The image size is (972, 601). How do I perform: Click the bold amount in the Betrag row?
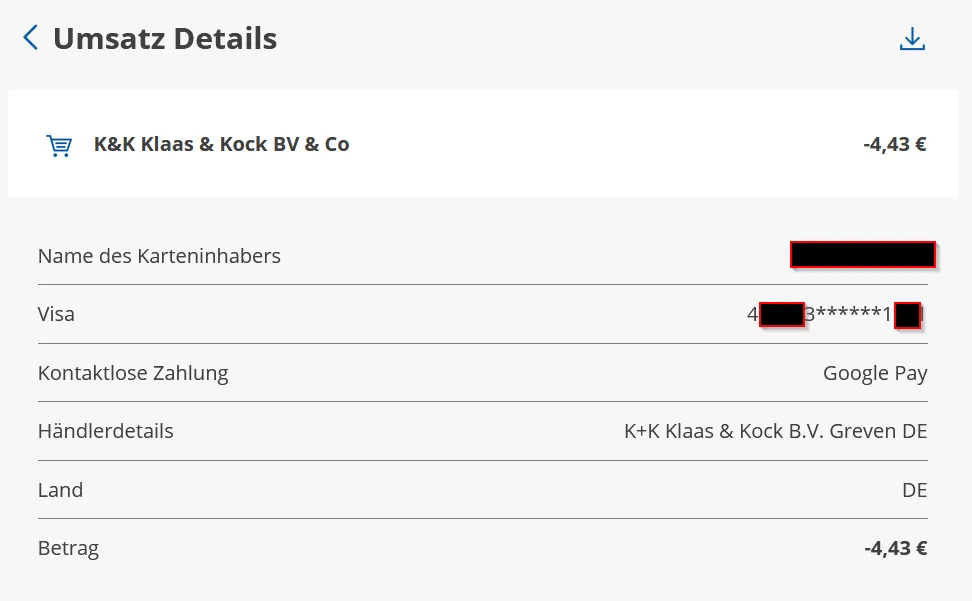click(895, 548)
